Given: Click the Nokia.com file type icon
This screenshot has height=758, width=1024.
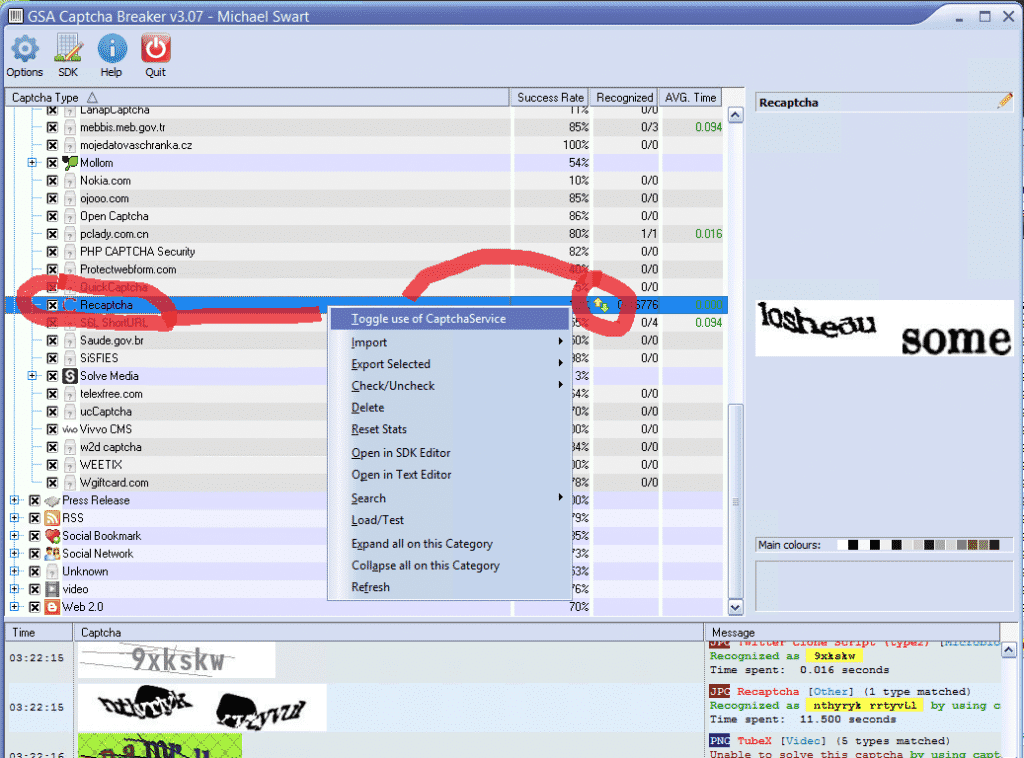Looking at the screenshot, I should (x=70, y=181).
